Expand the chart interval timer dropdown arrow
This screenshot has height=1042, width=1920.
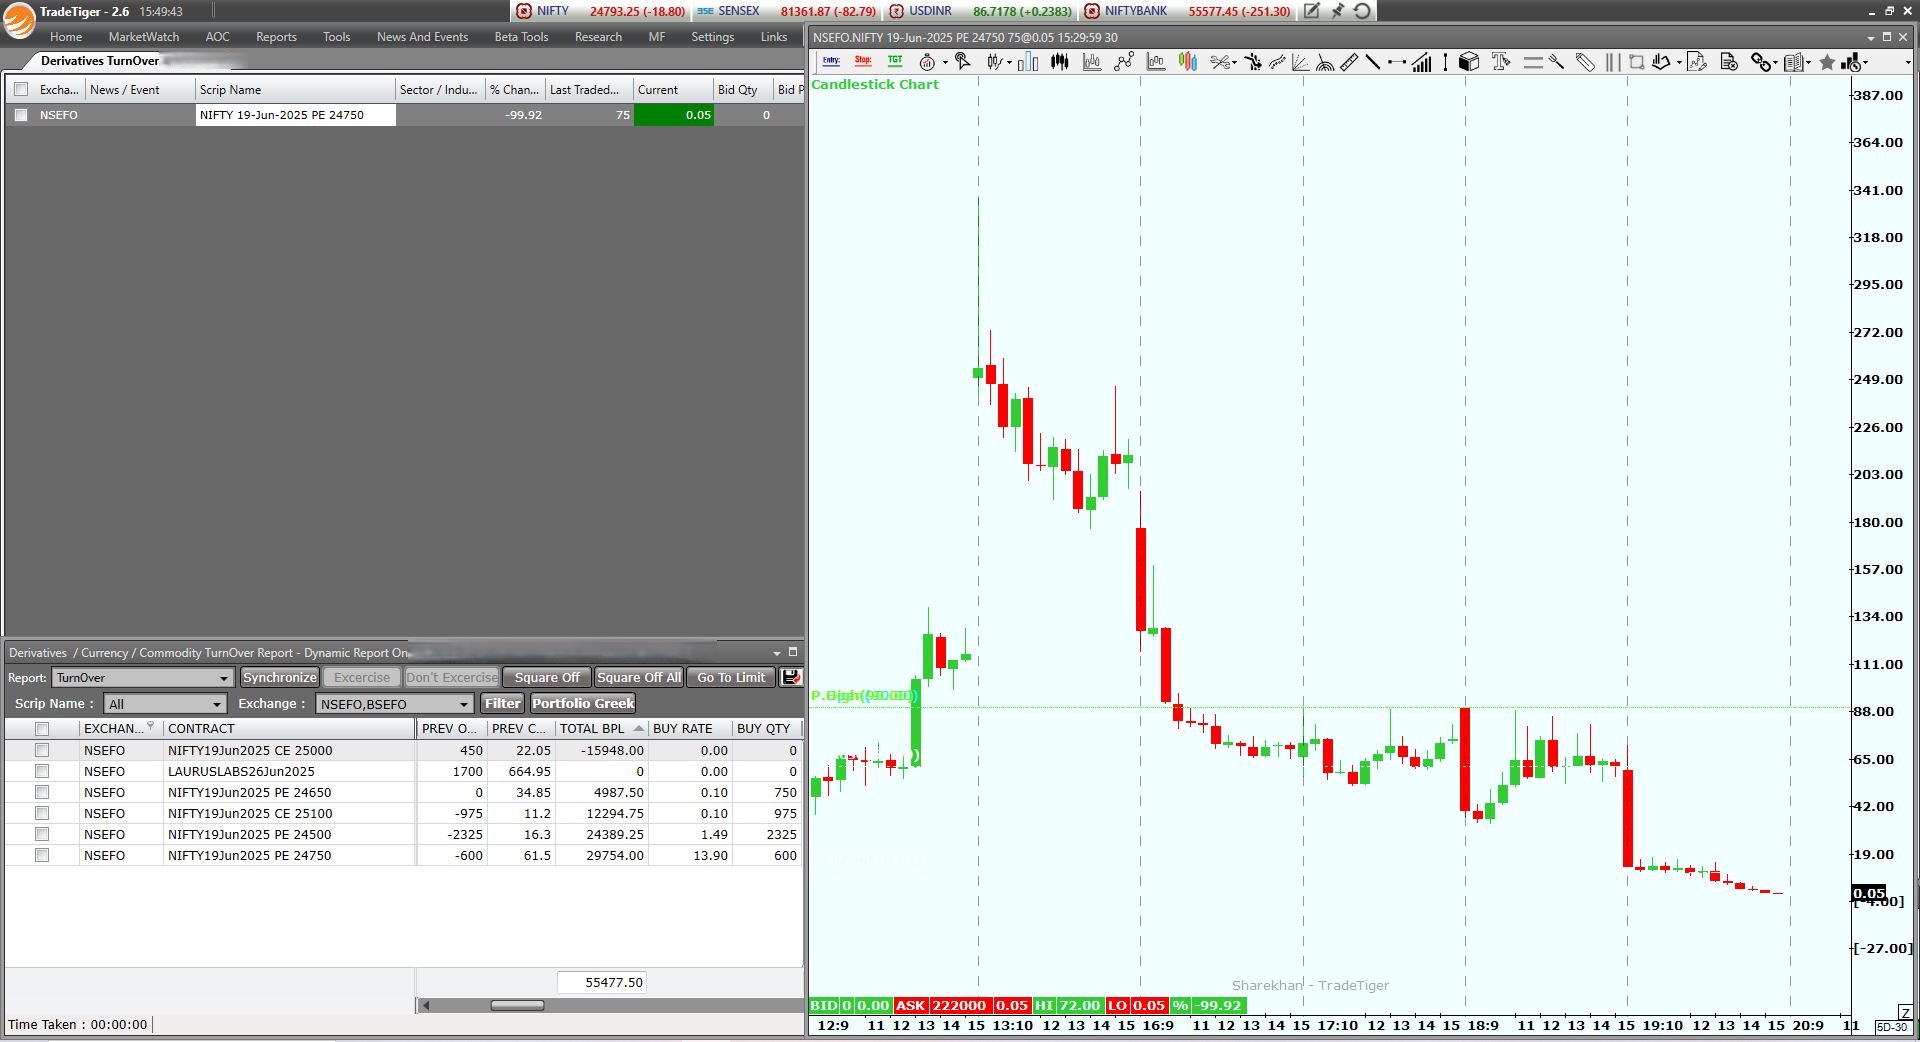point(945,63)
